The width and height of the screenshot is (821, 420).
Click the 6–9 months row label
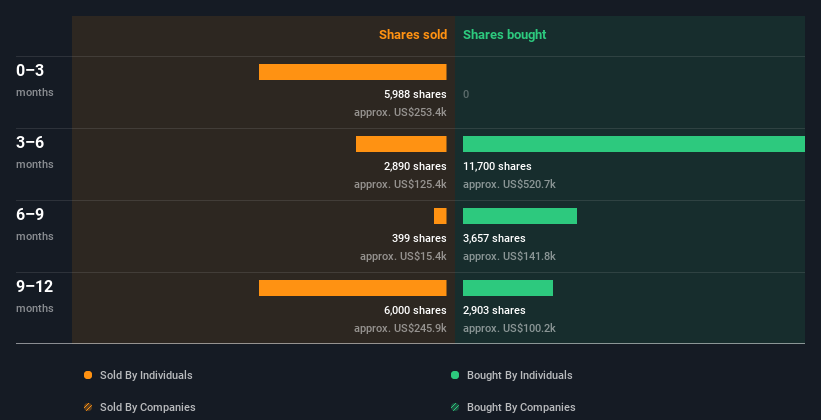(35, 224)
